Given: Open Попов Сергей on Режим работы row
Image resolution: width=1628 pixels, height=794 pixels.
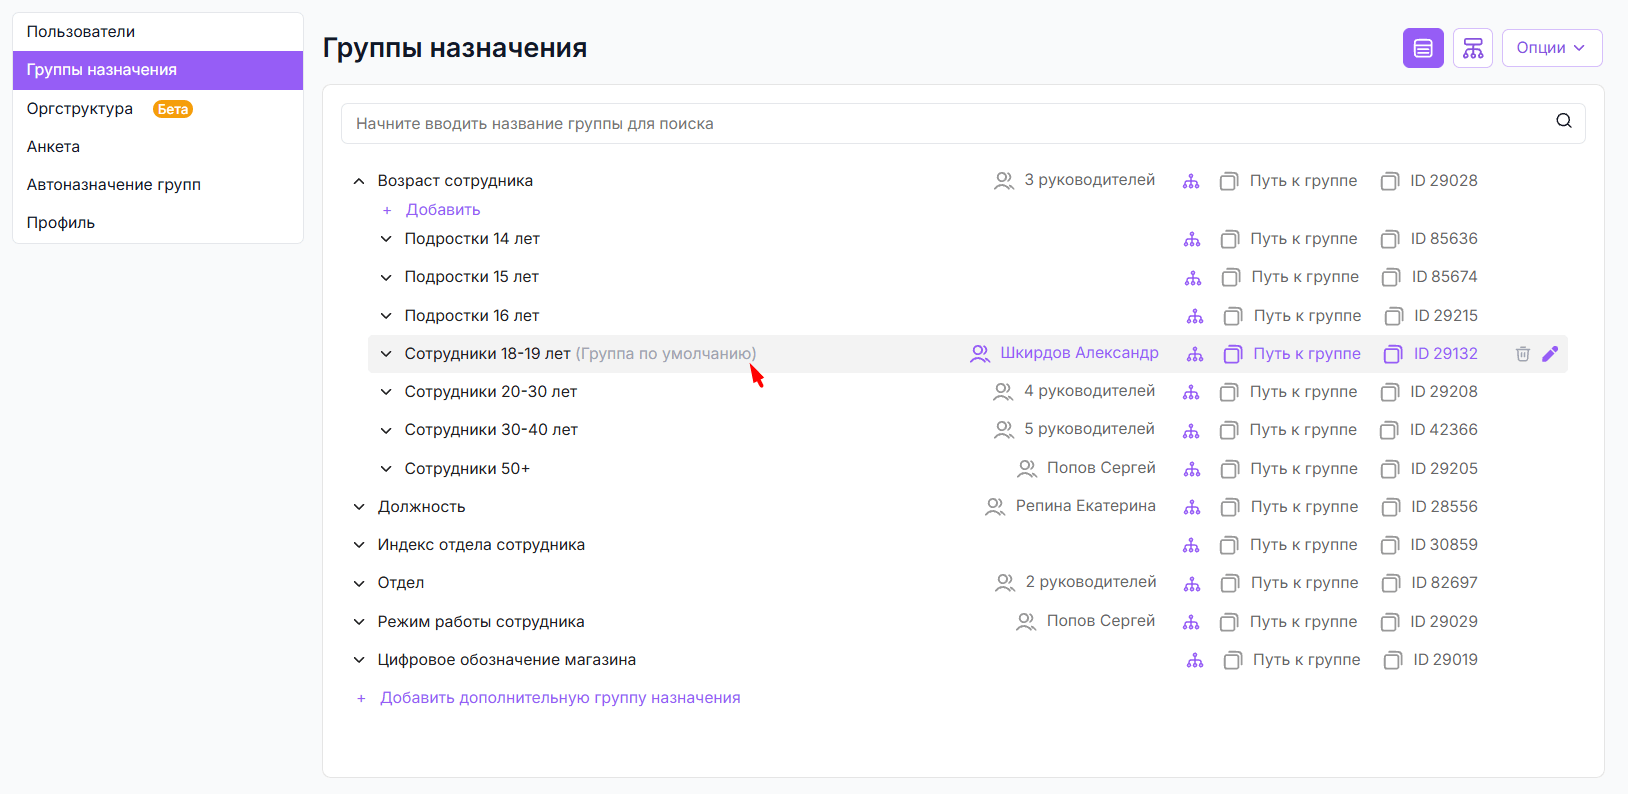Looking at the screenshot, I should click(x=1086, y=622).
